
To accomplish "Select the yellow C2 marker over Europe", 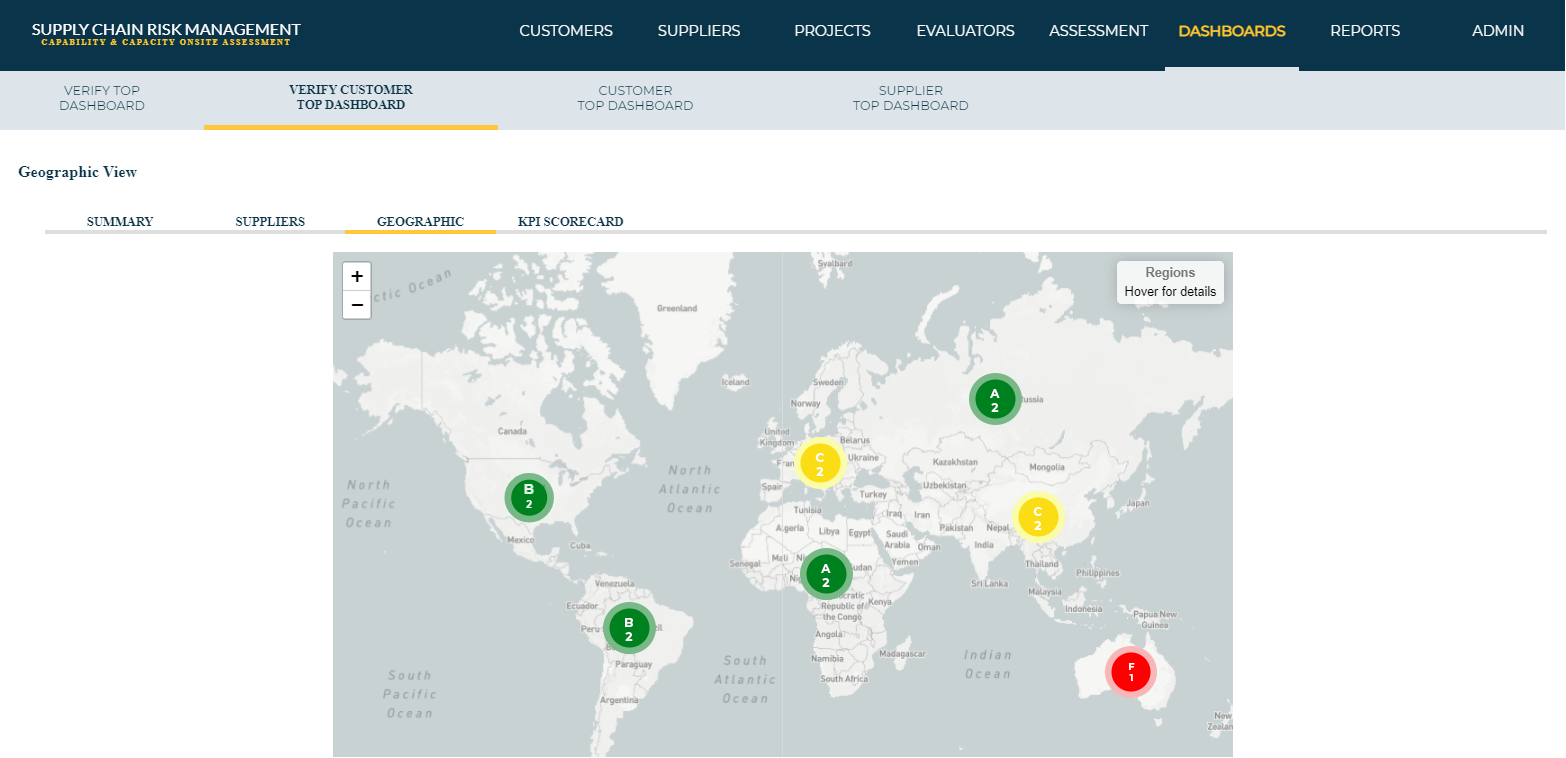I will click(x=820, y=463).
